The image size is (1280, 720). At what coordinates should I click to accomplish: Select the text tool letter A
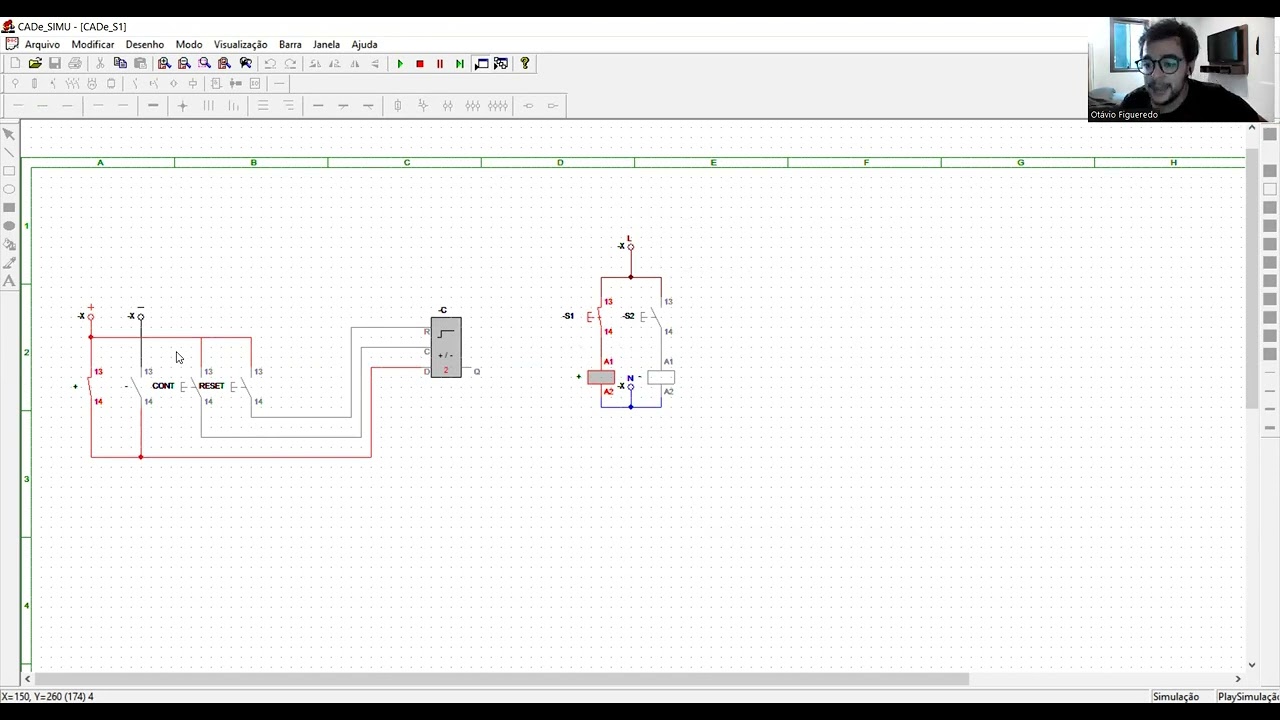coord(9,281)
